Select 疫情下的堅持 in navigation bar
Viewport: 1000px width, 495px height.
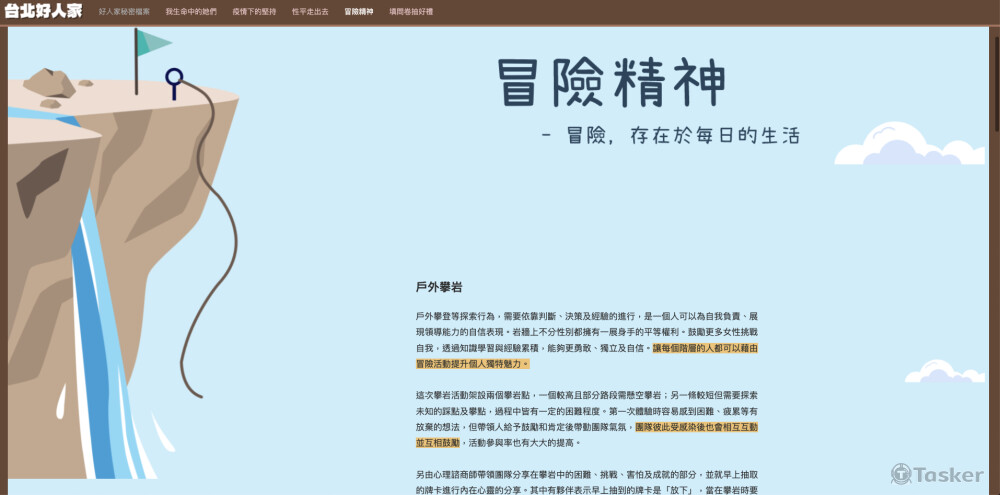pos(253,12)
